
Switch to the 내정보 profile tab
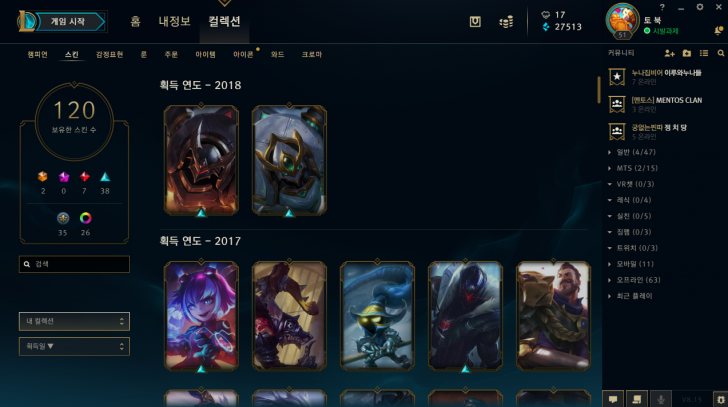point(175,21)
